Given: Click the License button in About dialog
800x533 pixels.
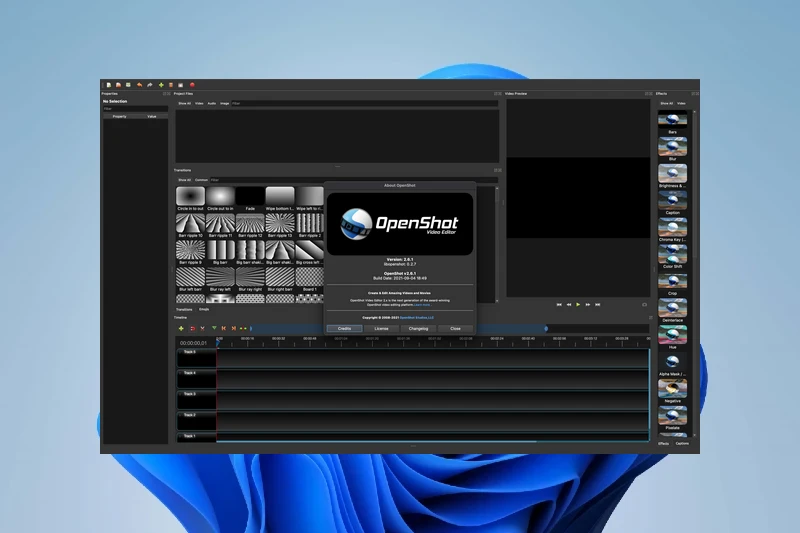Looking at the screenshot, I should click(x=382, y=328).
